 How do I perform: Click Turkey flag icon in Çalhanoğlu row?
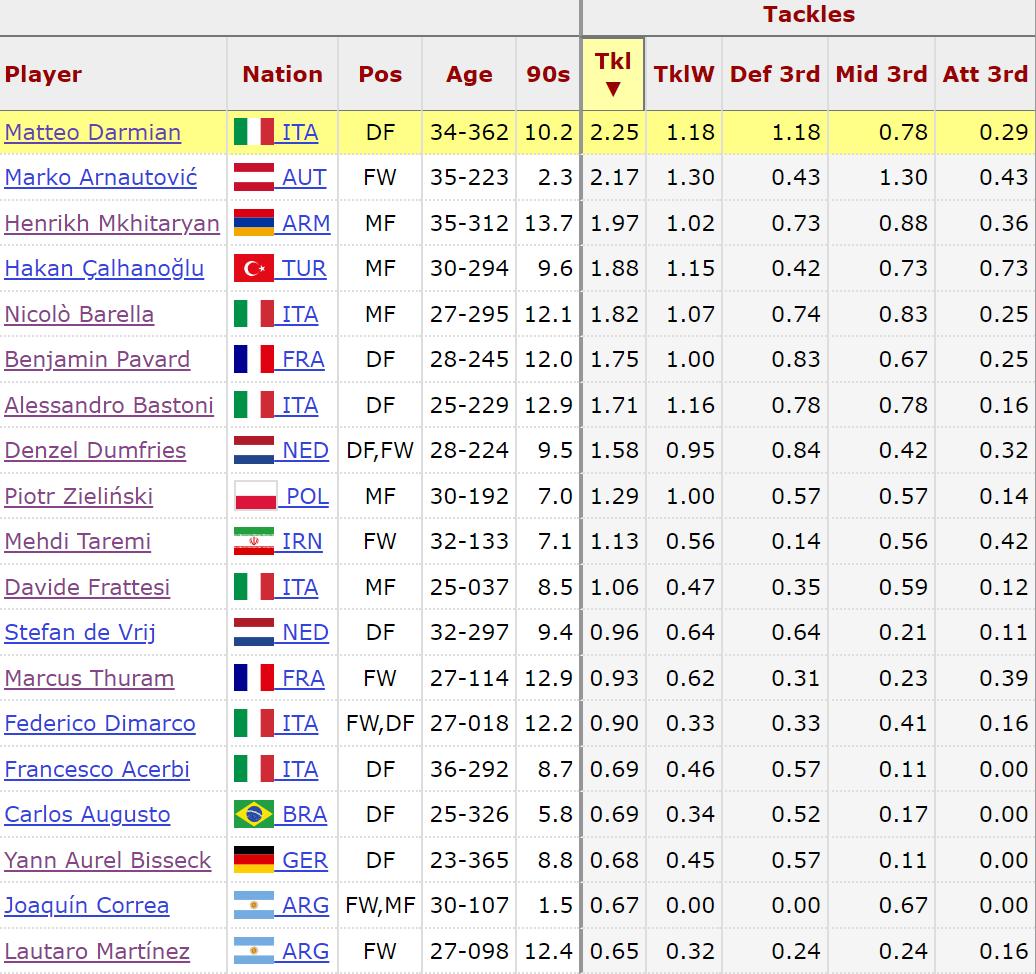(x=253, y=269)
